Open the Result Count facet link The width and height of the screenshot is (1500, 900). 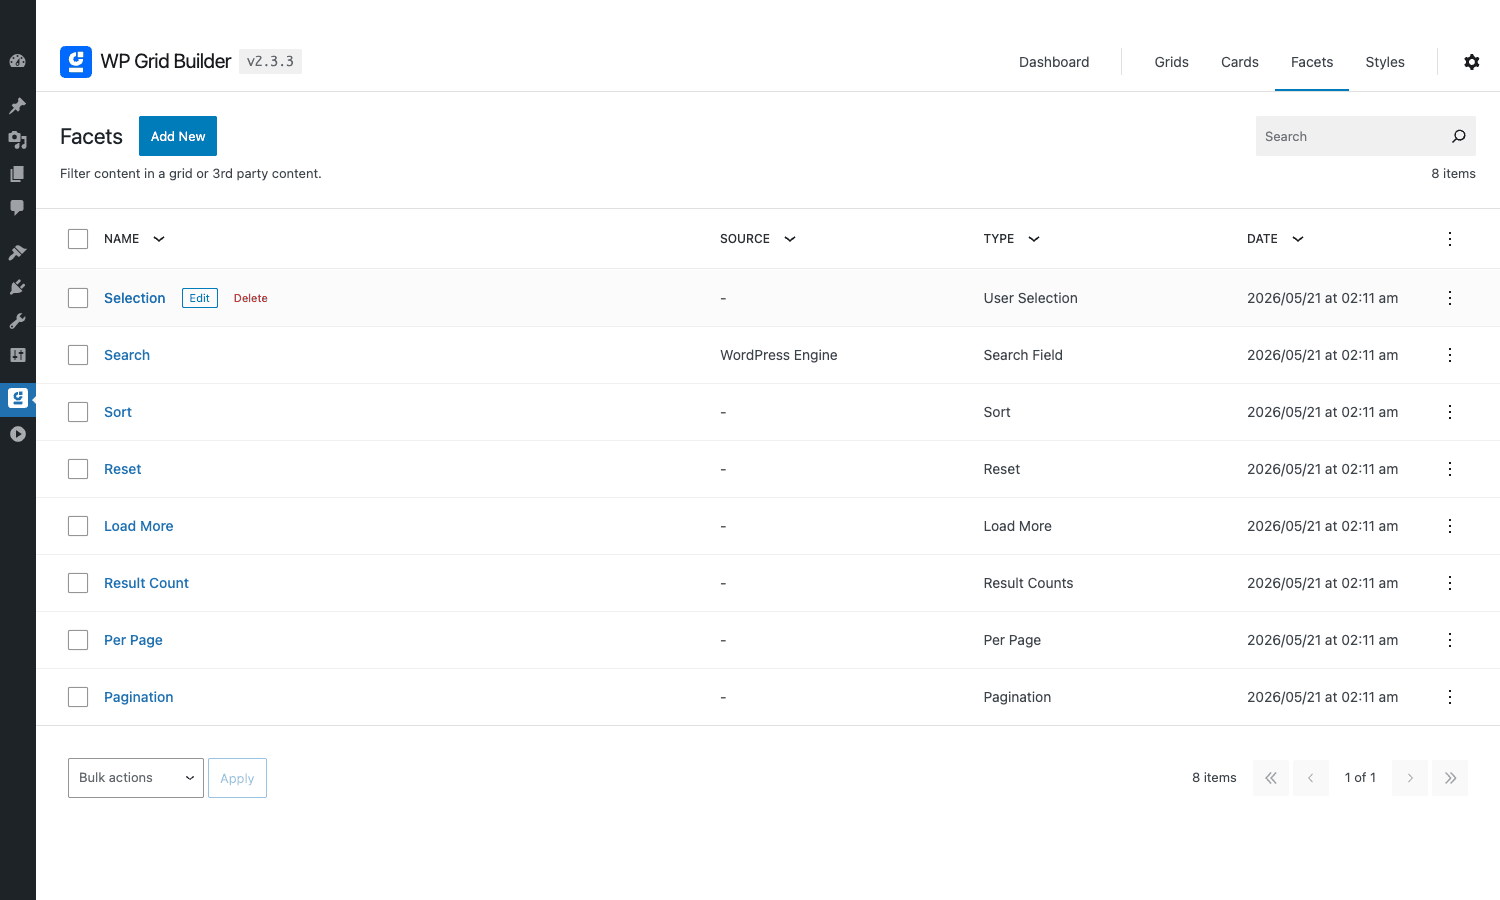146,583
